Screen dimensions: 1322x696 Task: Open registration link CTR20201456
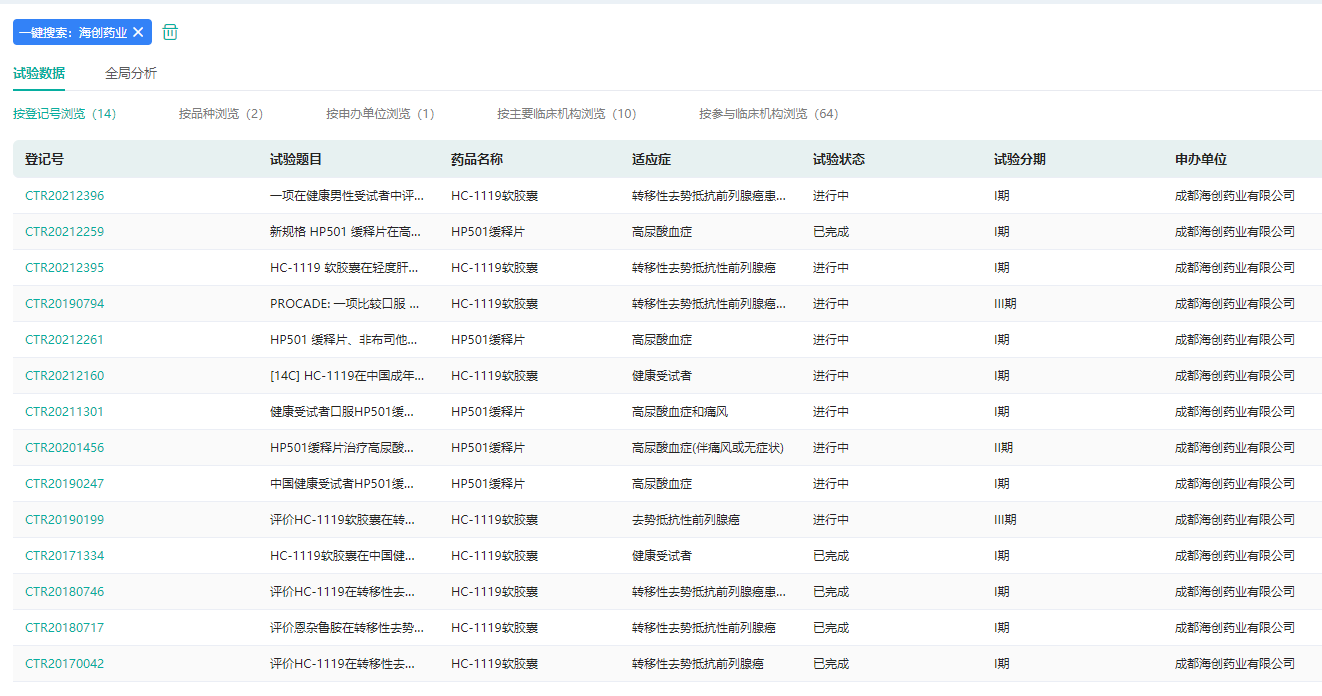coord(65,448)
